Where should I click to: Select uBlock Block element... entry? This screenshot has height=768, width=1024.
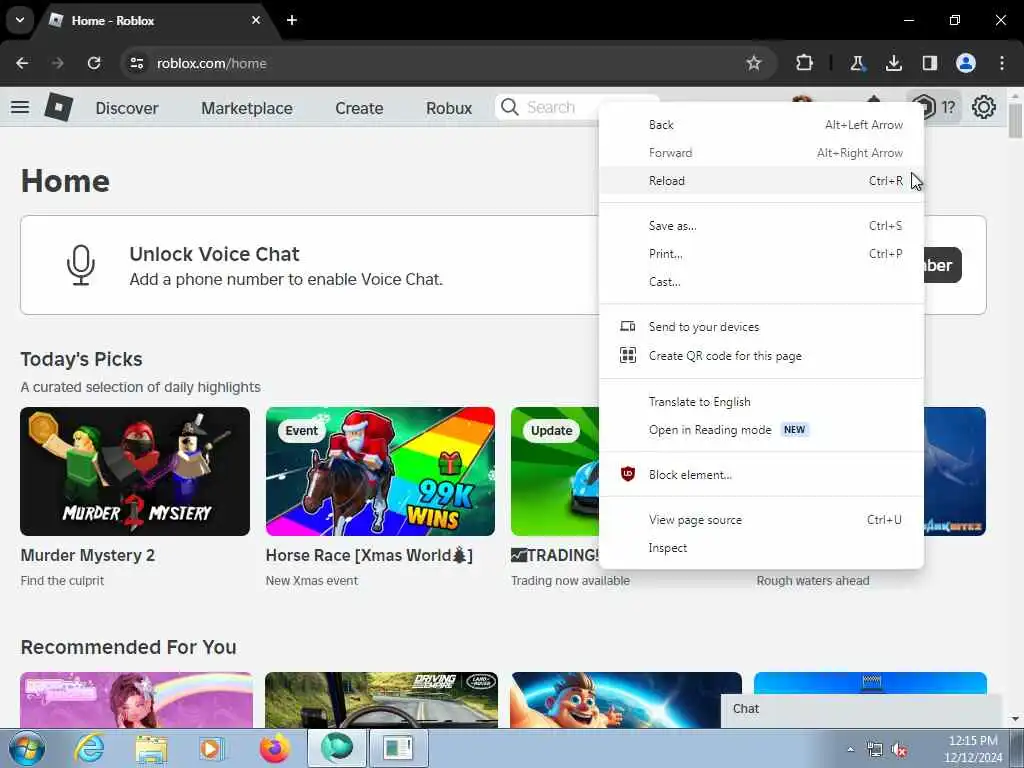761,475
